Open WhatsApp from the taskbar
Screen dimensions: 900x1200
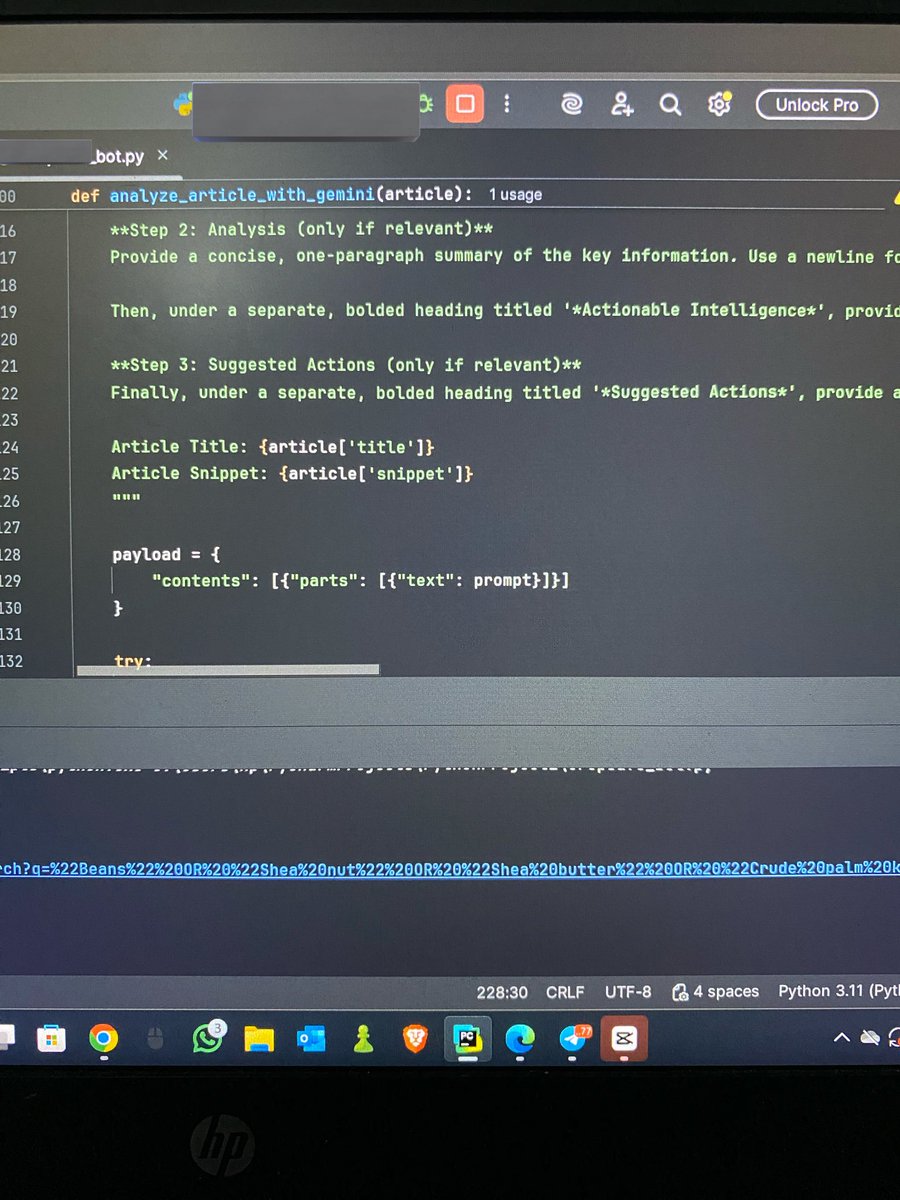click(205, 1040)
